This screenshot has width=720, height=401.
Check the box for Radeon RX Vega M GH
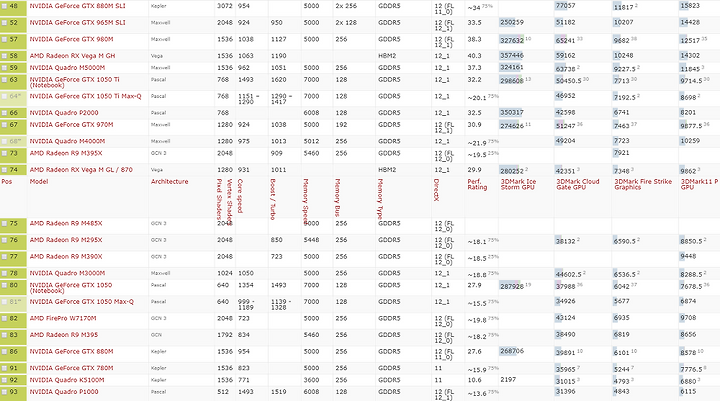tap(5, 56)
